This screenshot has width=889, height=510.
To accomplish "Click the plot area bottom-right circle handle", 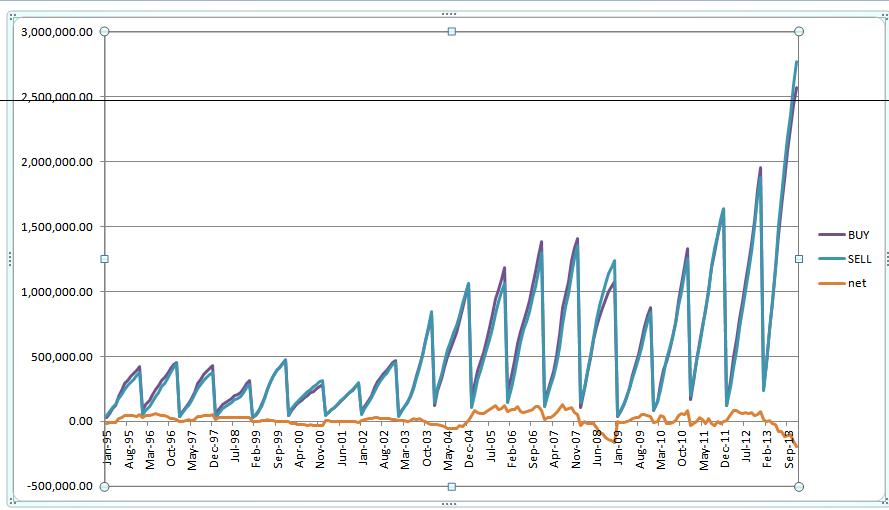I will pyautogui.click(x=799, y=486).
